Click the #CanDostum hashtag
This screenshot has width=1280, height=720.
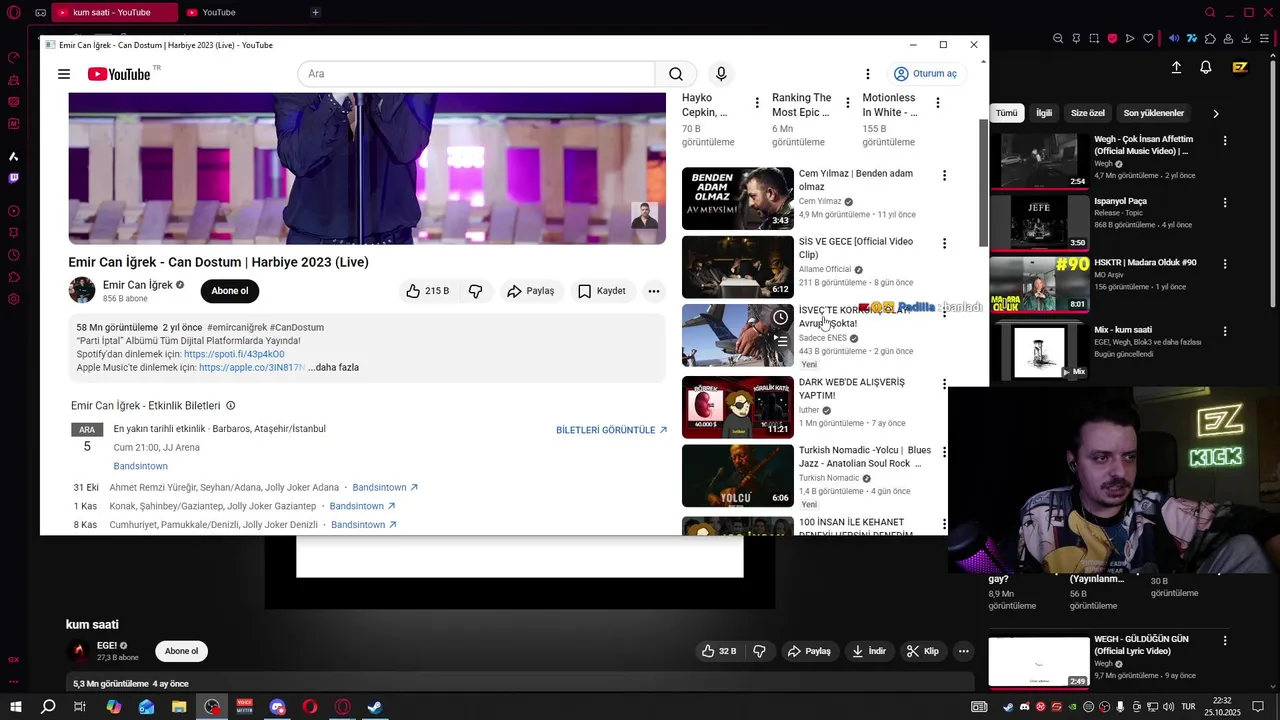297,327
